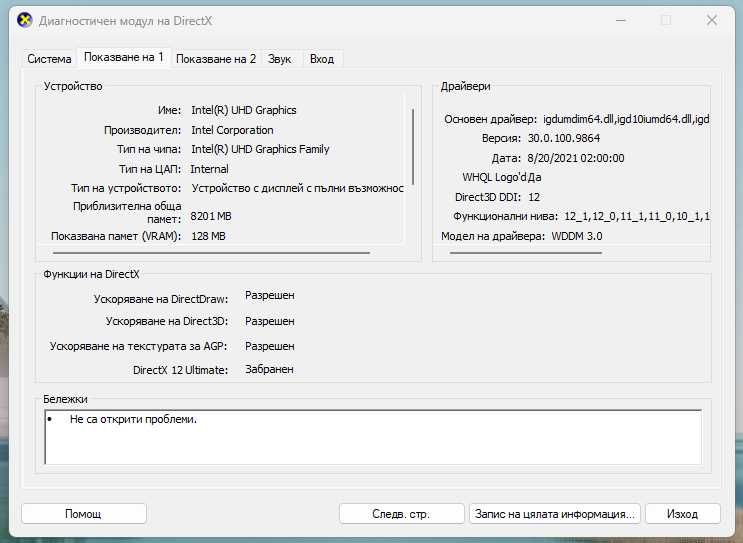Image resolution: width=743 pixels, height=543 pixels.
Task: Click the 8201 MB memory value
Action: (x=211, y=216)
